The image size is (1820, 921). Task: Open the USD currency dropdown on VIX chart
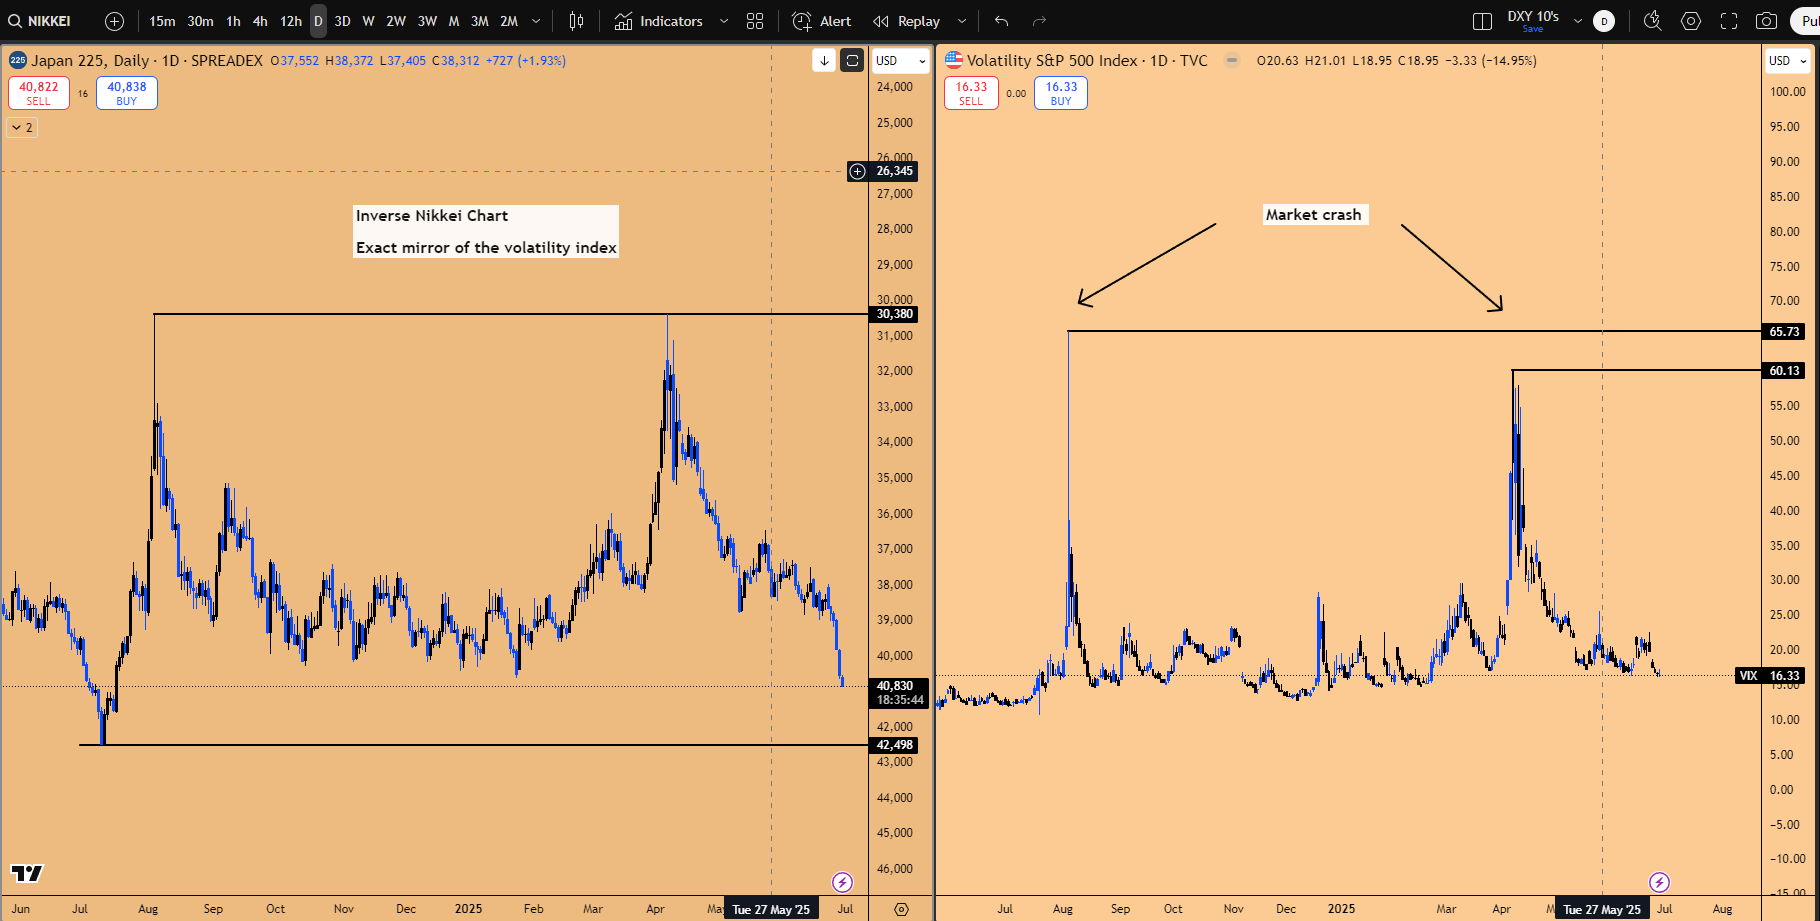(1787, 60)
